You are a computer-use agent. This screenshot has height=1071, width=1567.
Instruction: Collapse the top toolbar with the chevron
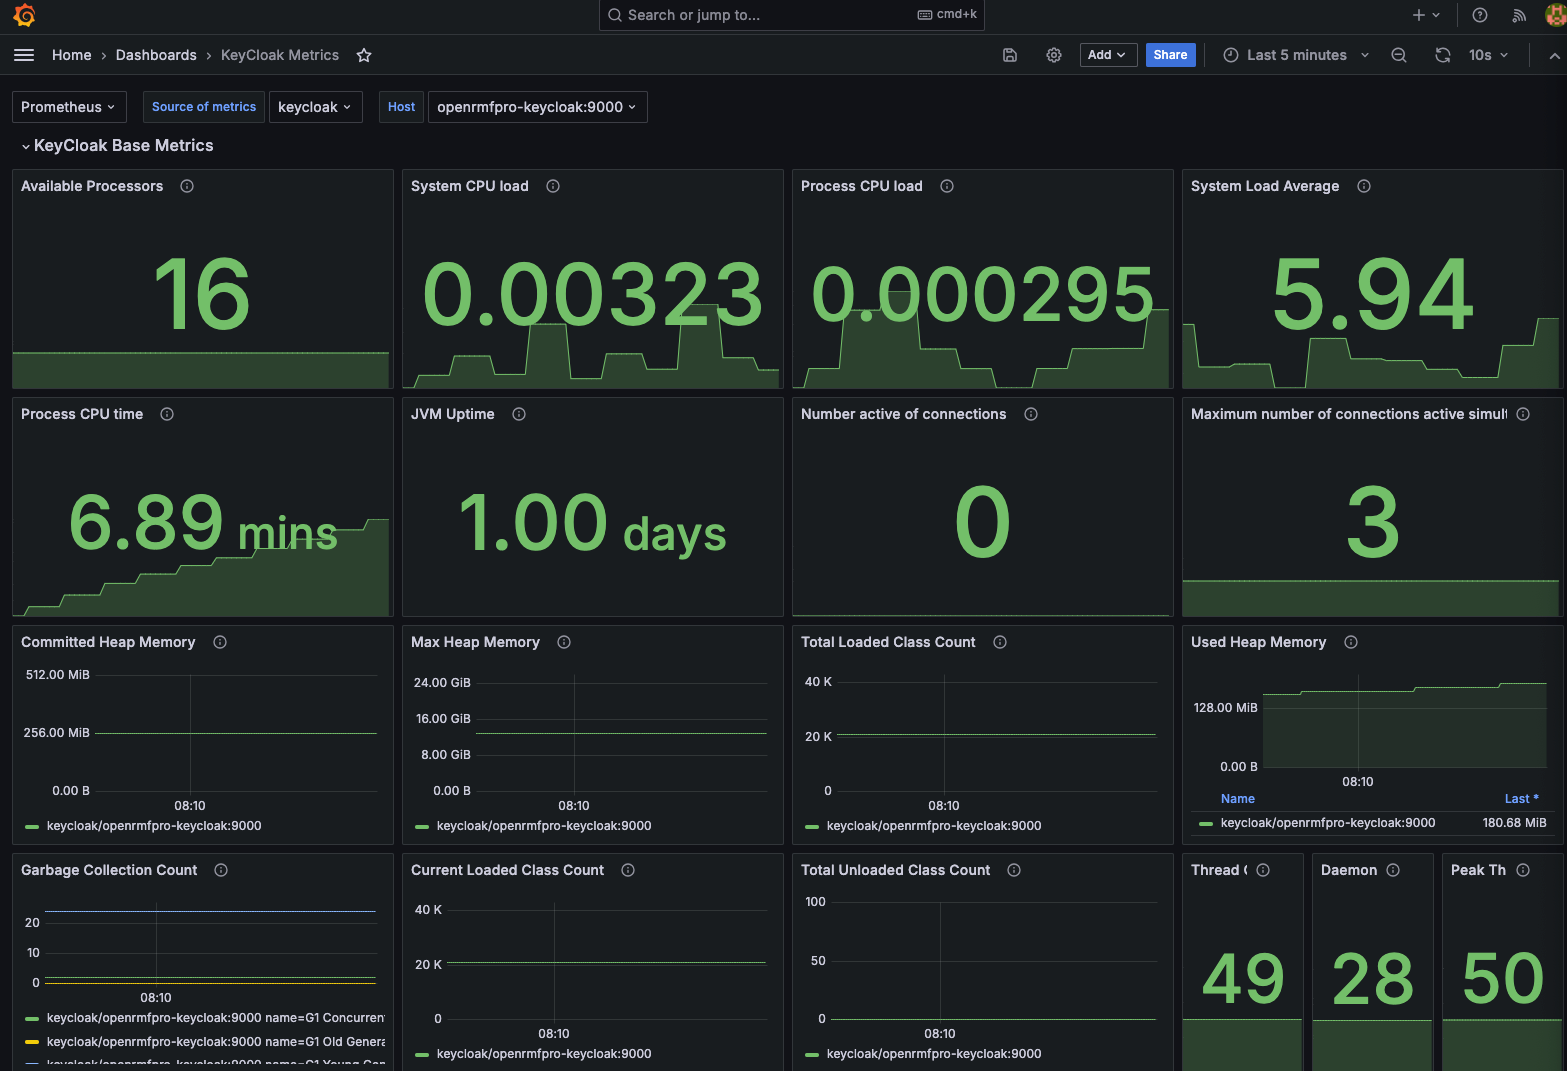[1554, 56]
